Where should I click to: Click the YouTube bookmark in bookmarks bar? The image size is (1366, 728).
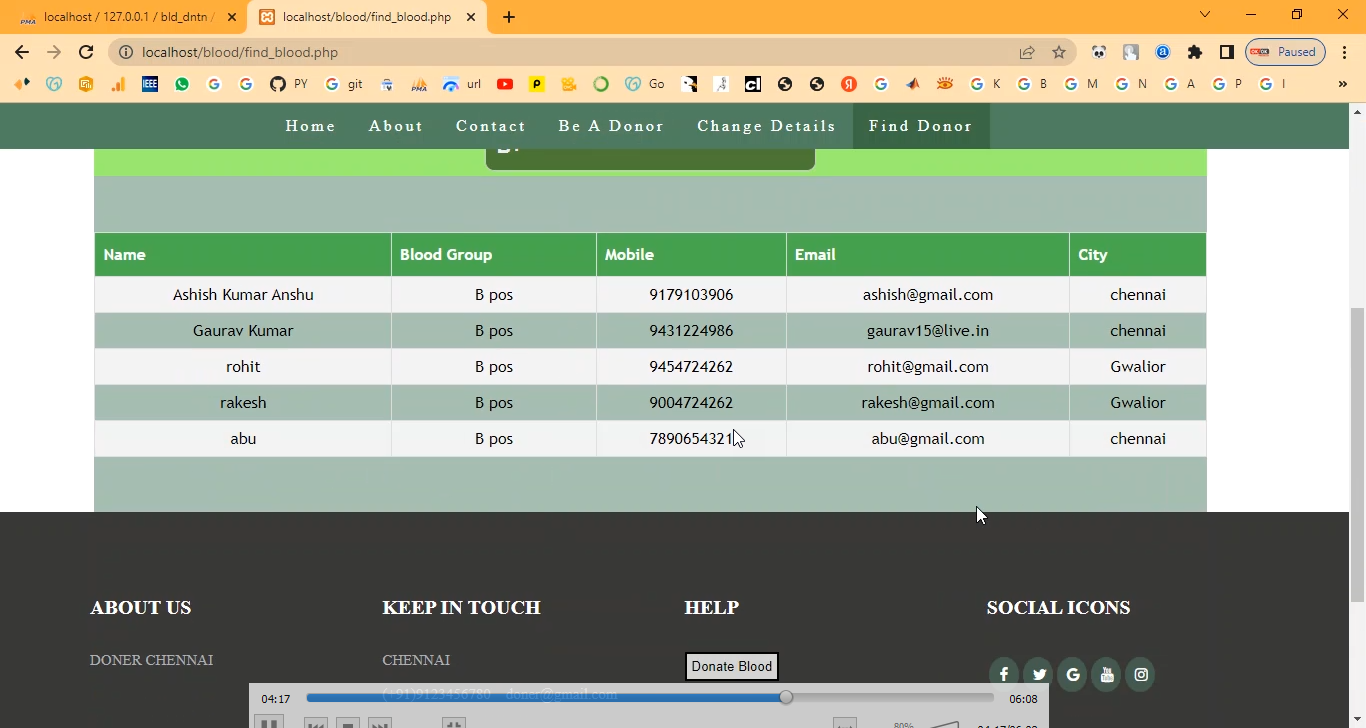(505, 84)
